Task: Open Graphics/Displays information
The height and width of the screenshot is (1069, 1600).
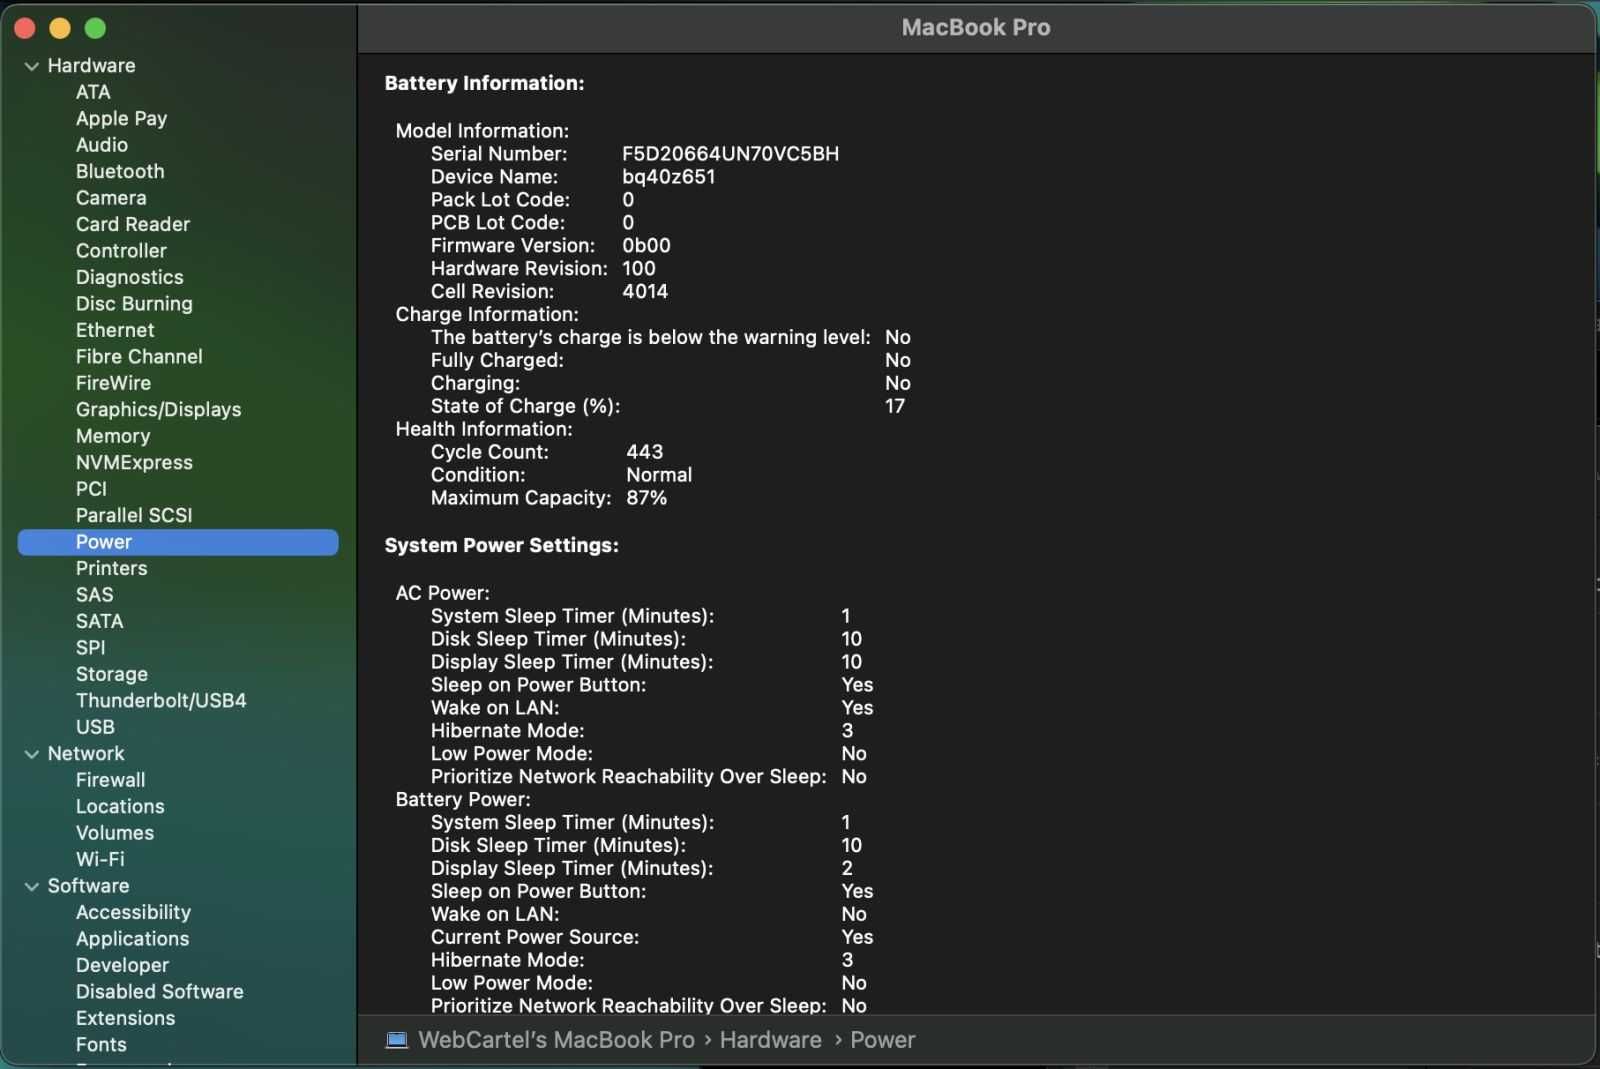Action: coord(158,410)
